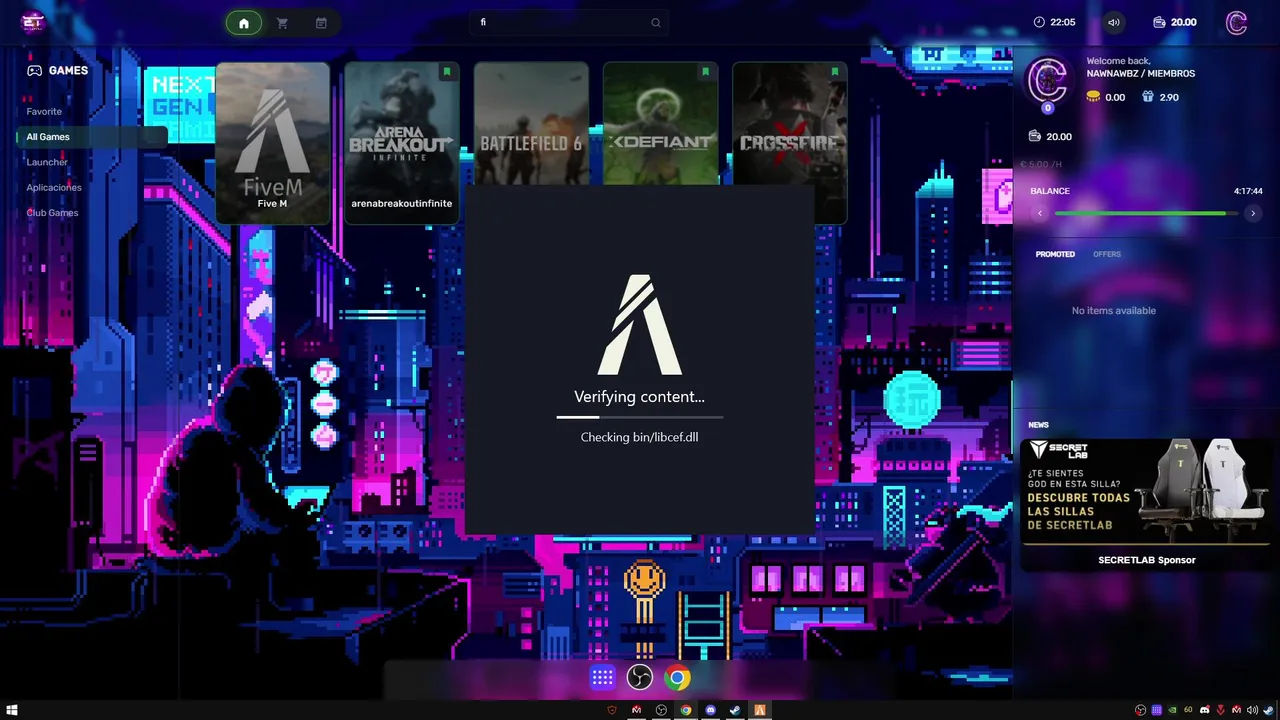Toggle bookmark on XDefiant card
The image size is (1280, 720).
pyautogui.click(x=705, y=72)
